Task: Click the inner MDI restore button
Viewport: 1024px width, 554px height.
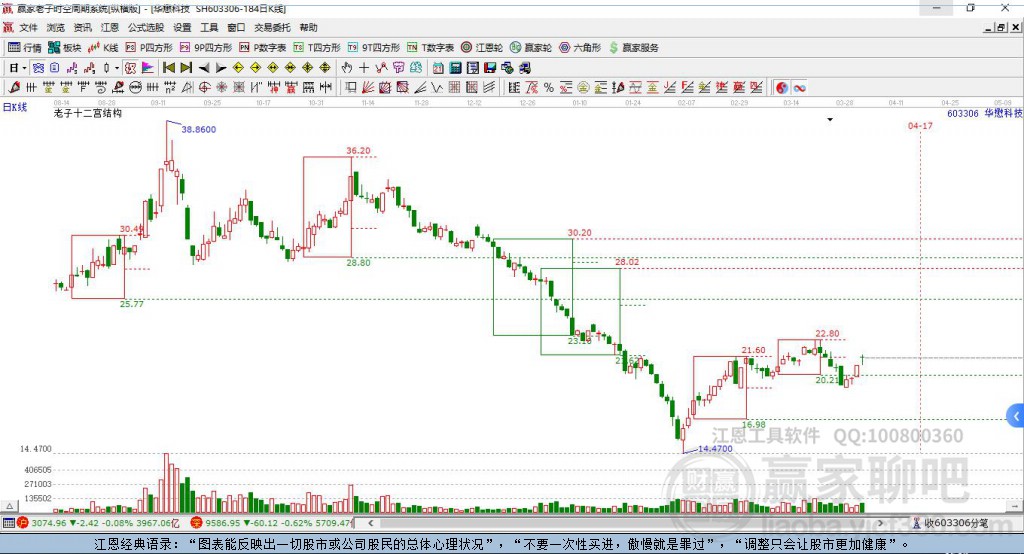Action: click(1001, 27)
